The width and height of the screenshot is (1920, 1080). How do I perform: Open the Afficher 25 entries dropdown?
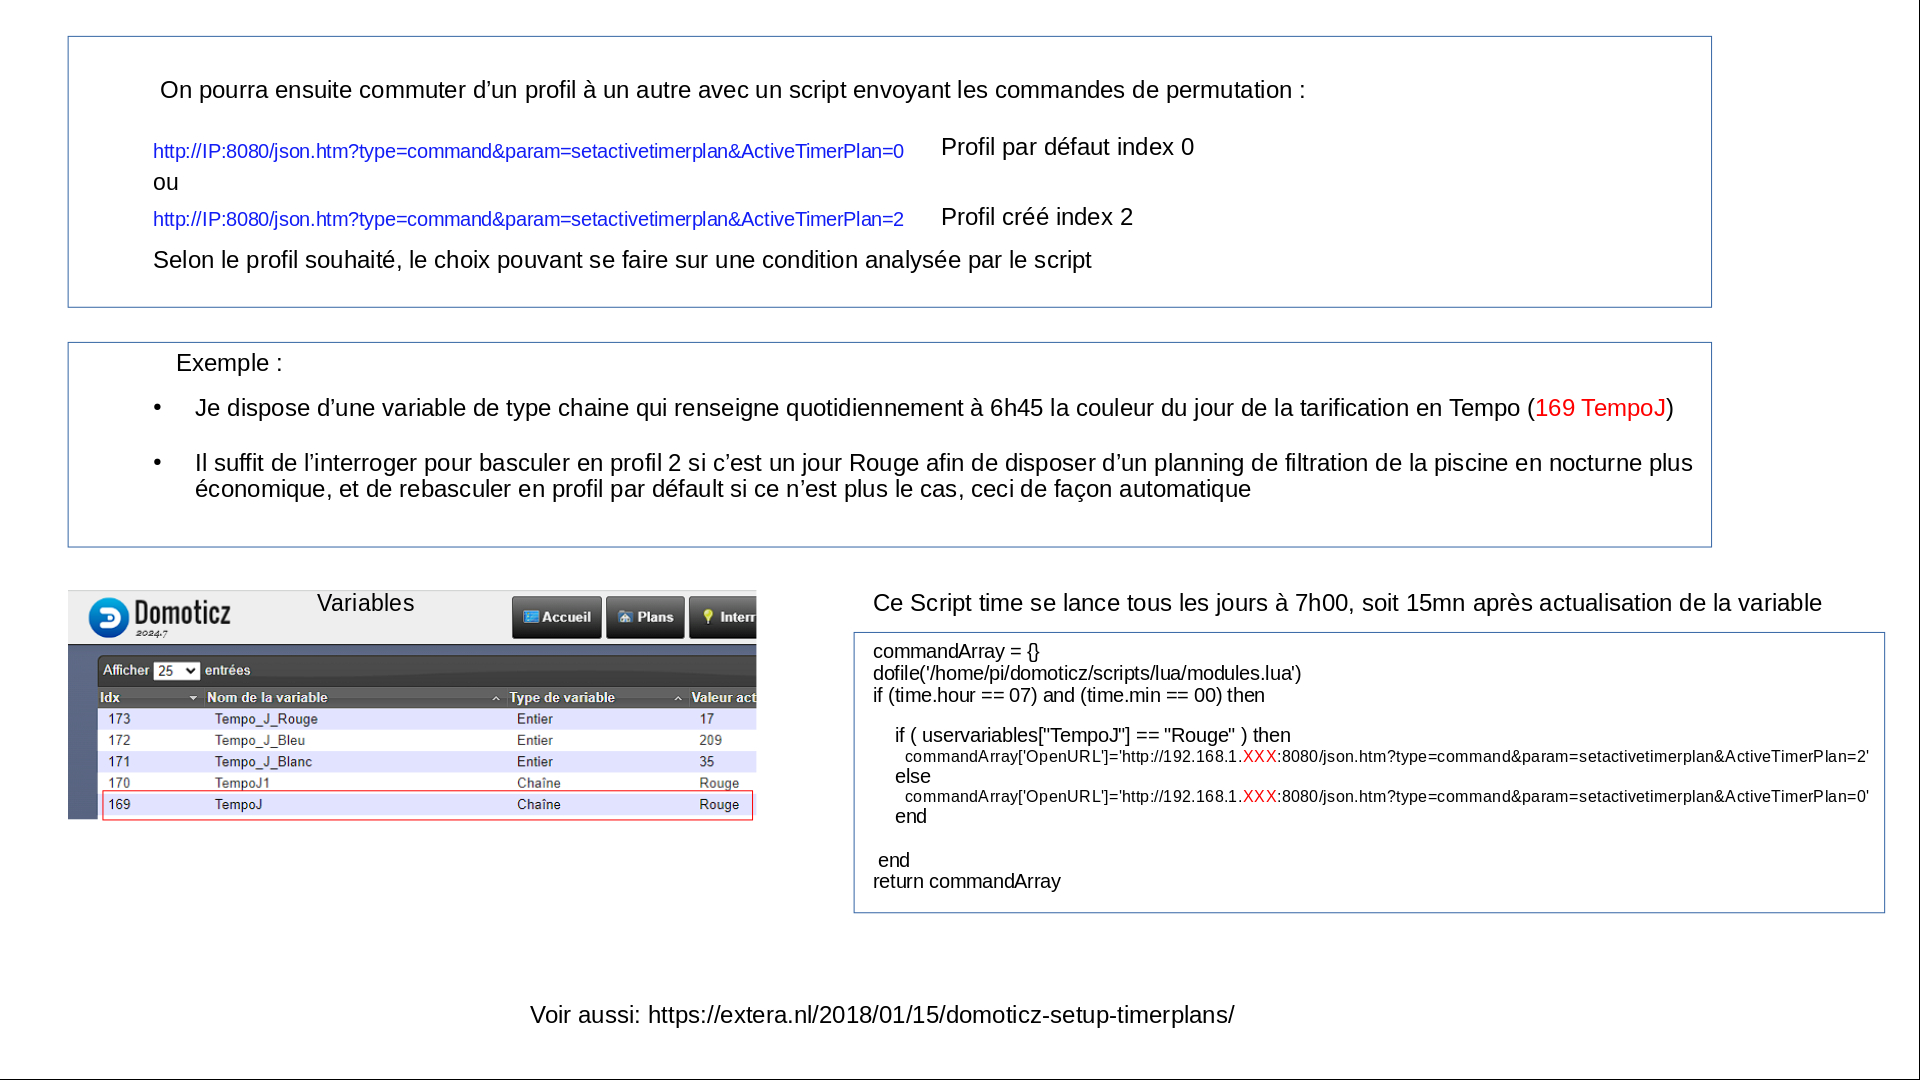176,671
